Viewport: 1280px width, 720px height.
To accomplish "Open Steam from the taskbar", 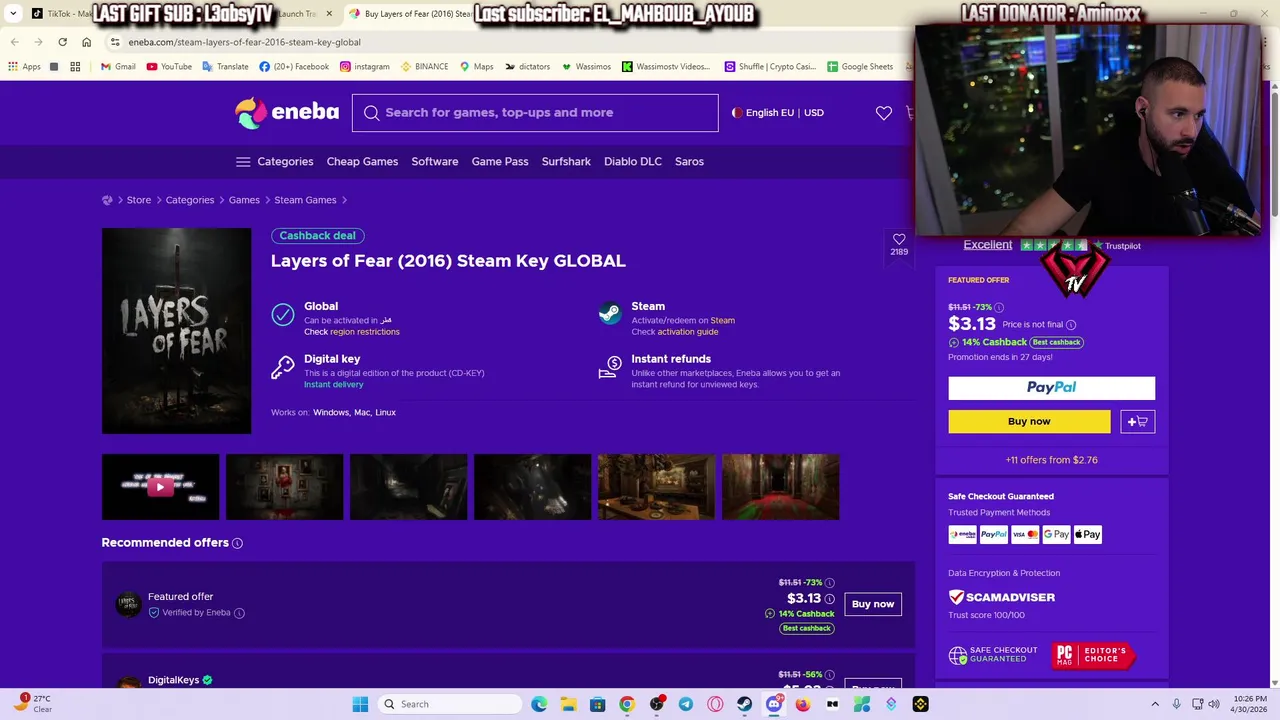I will 744,704.
